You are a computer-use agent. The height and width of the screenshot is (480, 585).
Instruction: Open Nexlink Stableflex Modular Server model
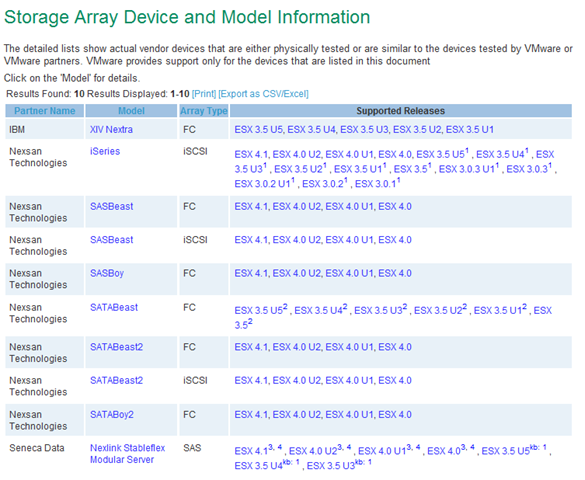pyautogui.click(x=127, y=454)
